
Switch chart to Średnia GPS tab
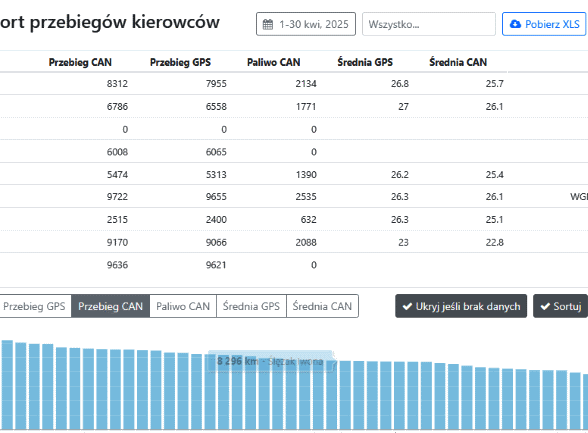pyautogui.click(x=251, y=306)
